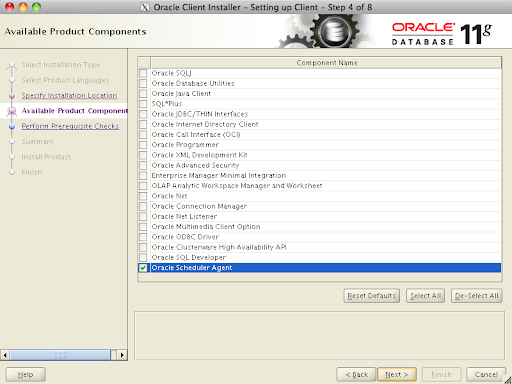
Task: Go back with the Back button
Action: point(356,375)
